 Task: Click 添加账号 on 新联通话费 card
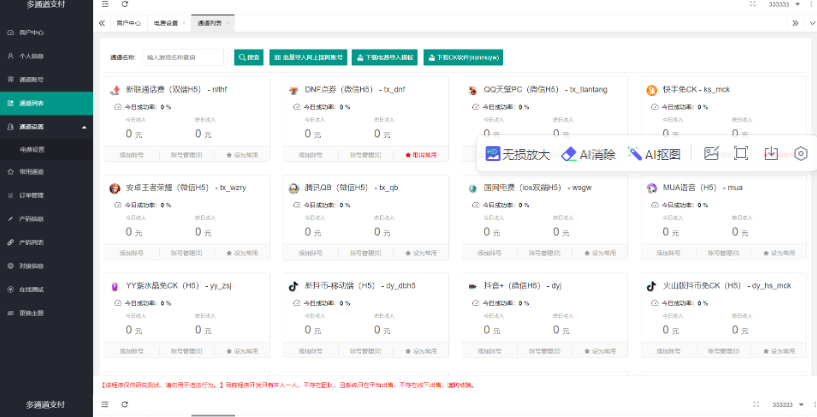131,155
